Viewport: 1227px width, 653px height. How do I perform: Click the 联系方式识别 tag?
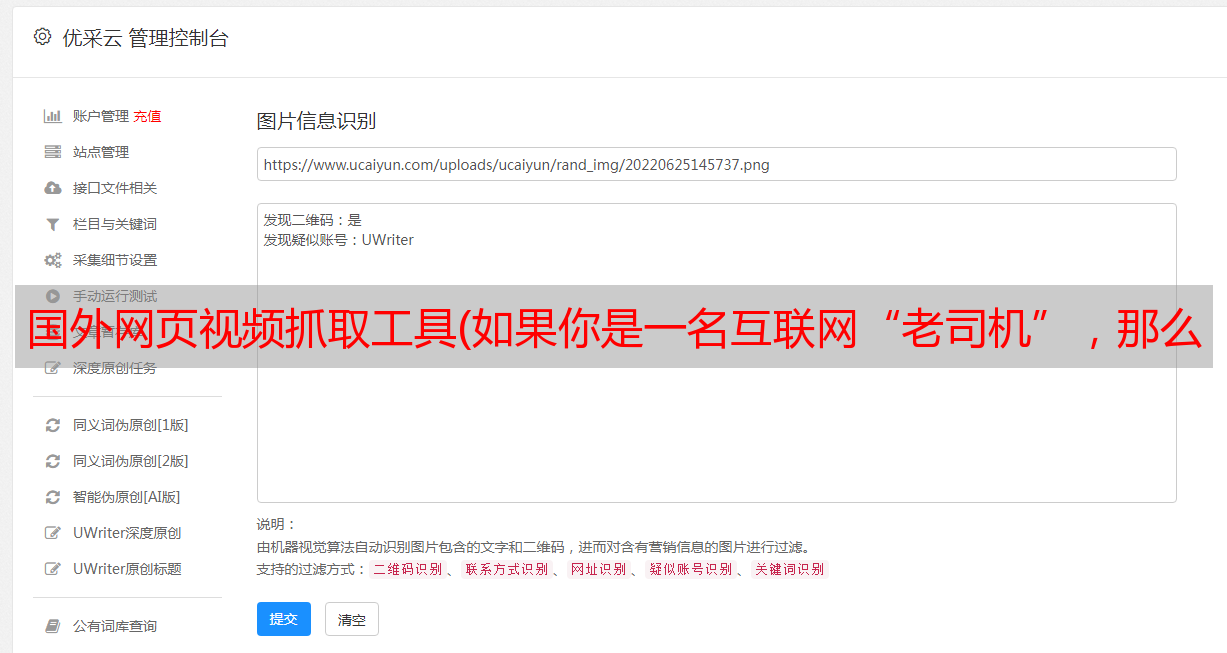(x=506, y=569)
